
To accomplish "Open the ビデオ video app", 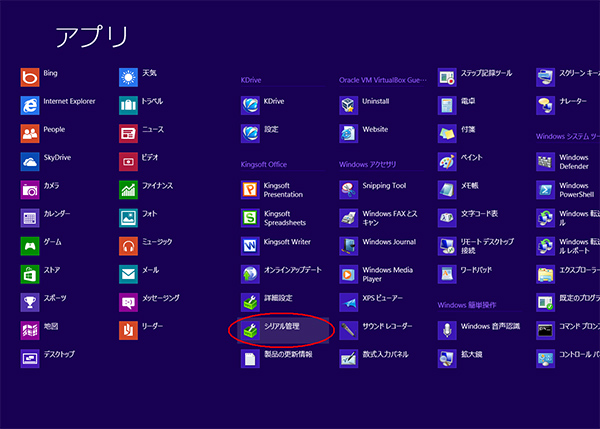I will click(129, 161).
